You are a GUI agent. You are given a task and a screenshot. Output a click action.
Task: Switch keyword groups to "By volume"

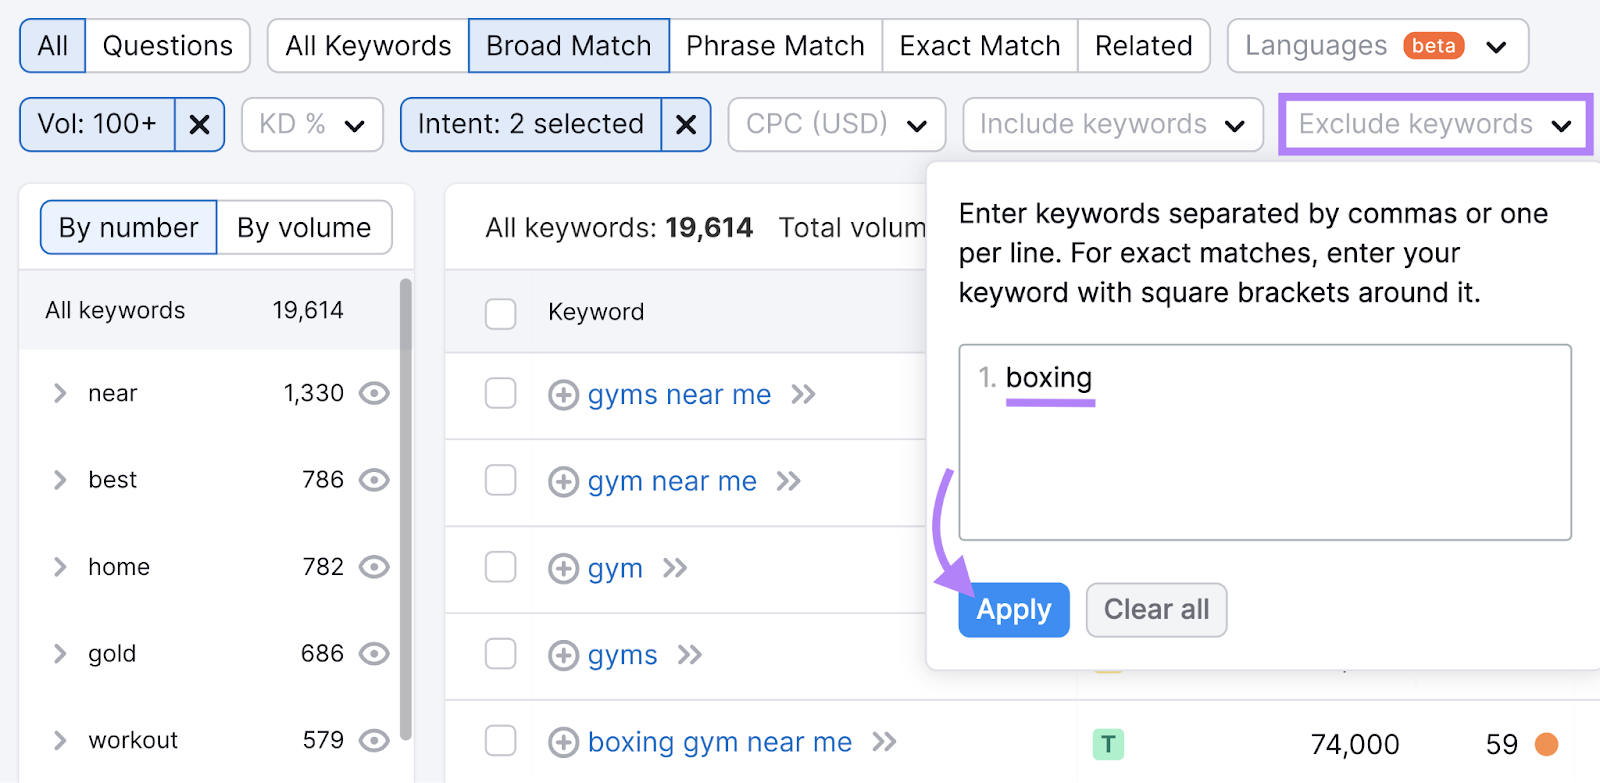304,227
